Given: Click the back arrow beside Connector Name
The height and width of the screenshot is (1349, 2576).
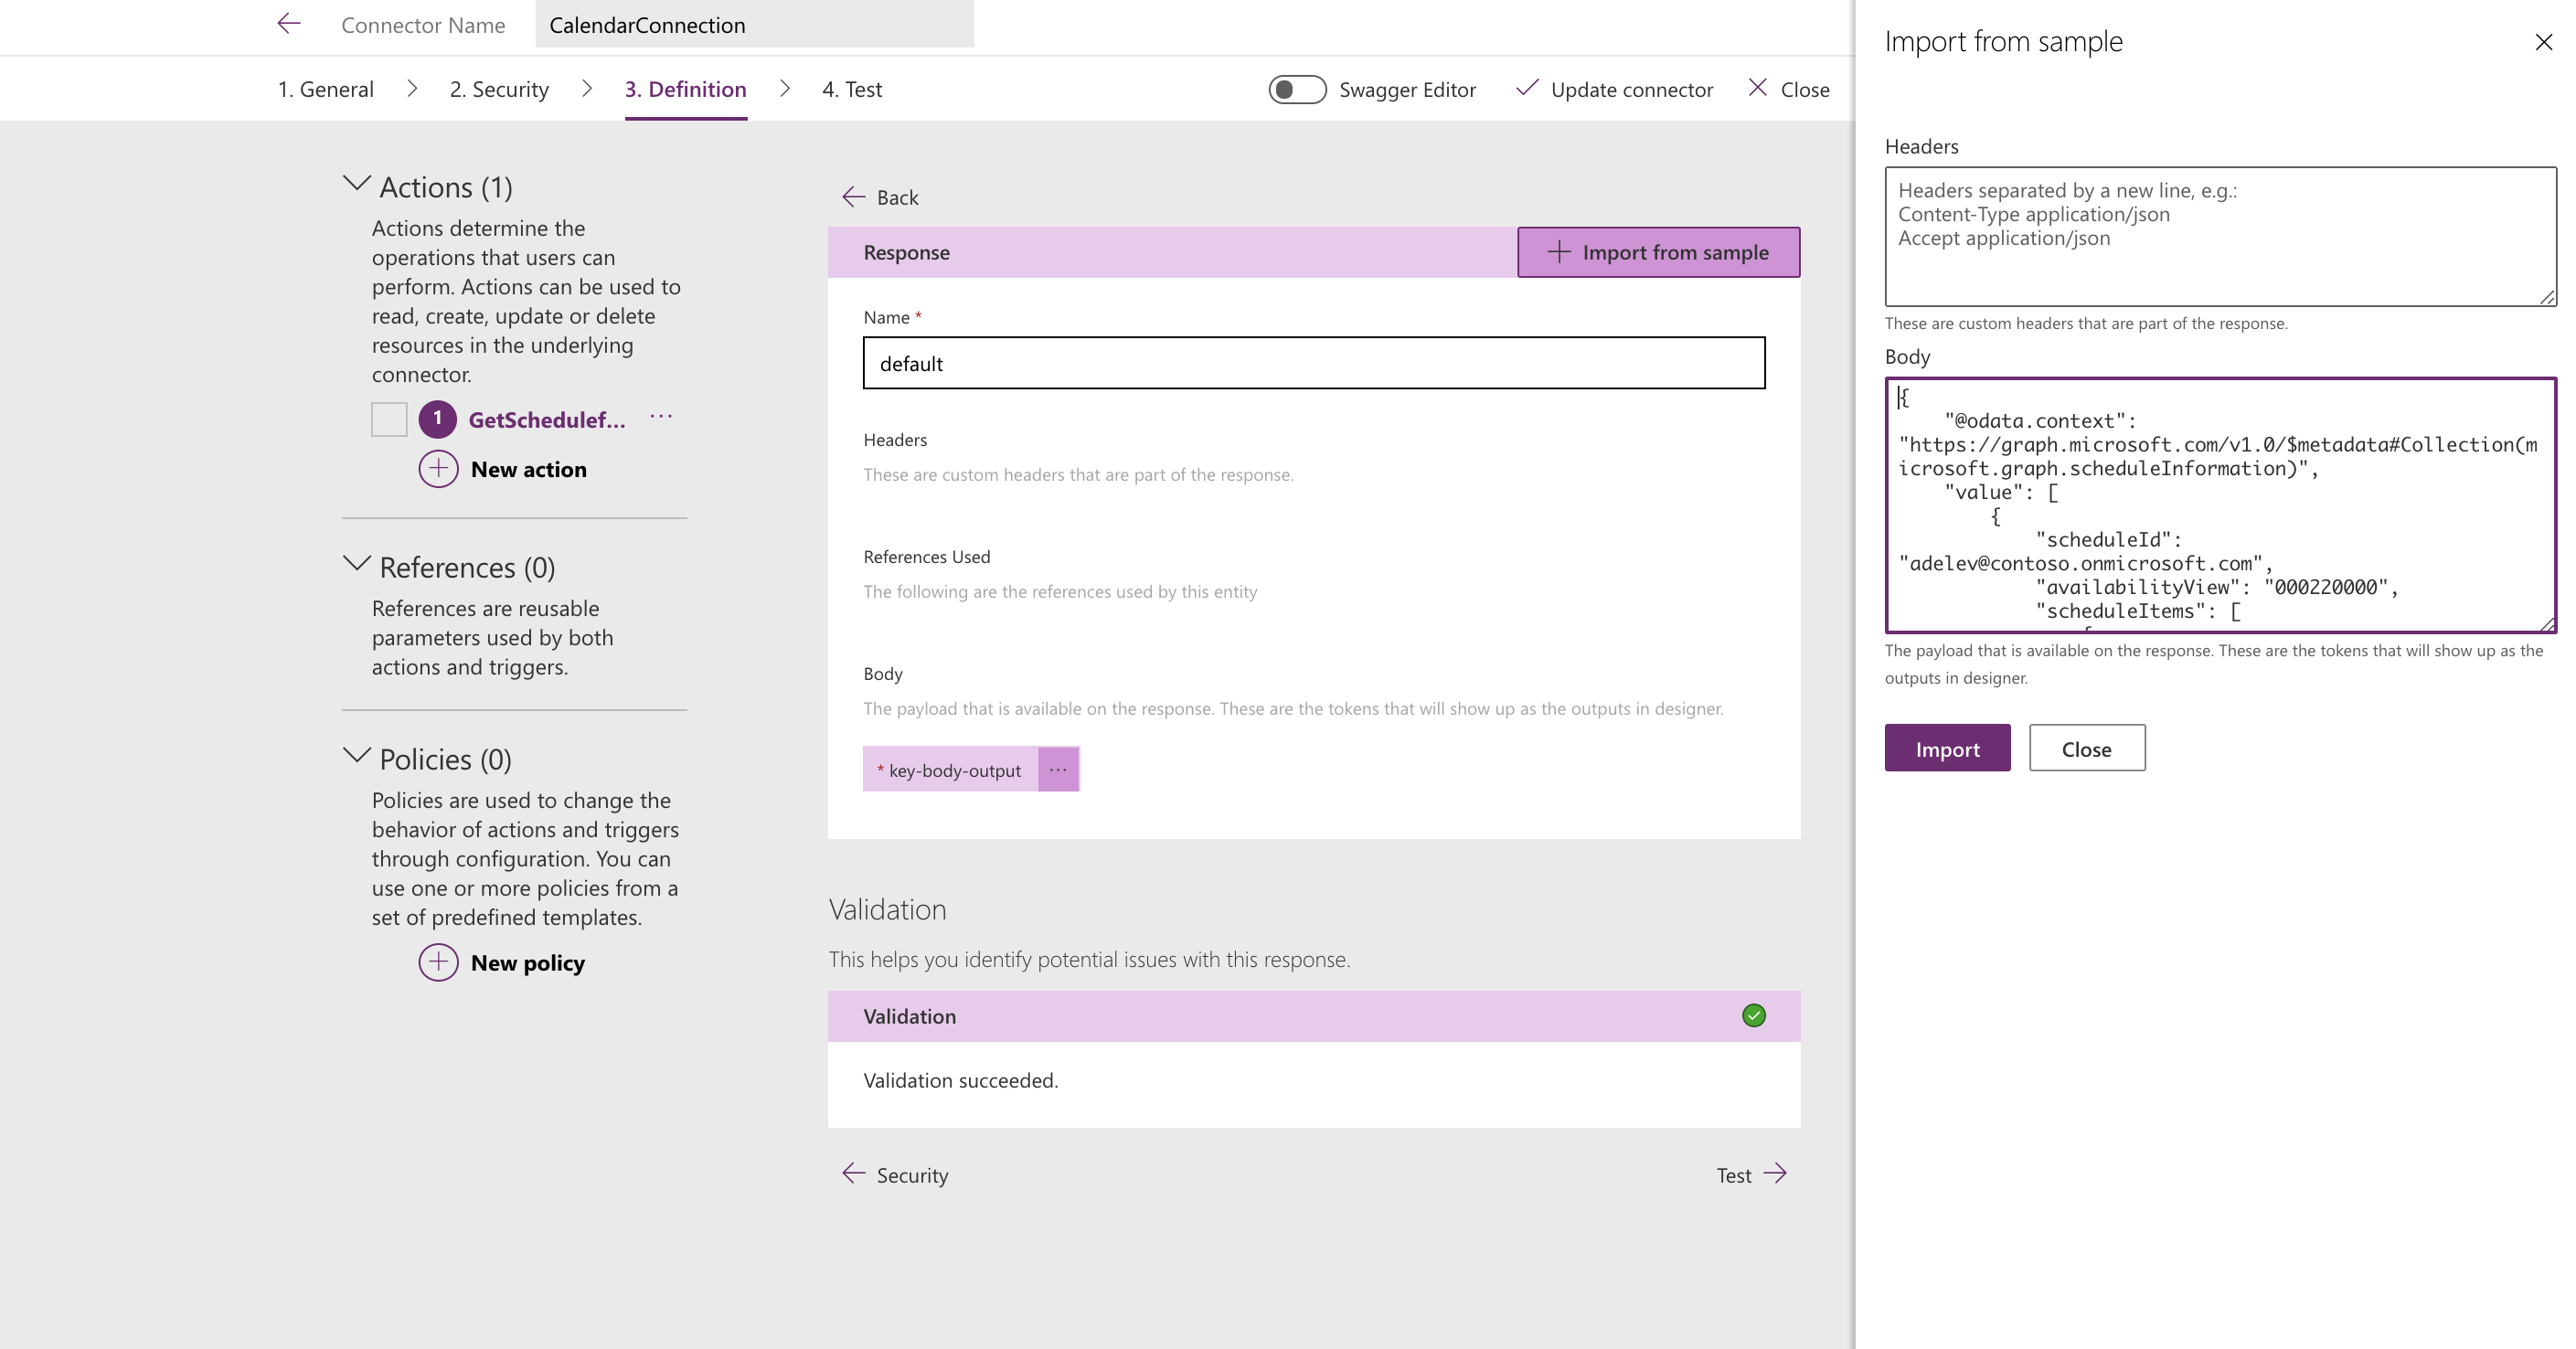Looking at the screenshot, I should (289, 24).
